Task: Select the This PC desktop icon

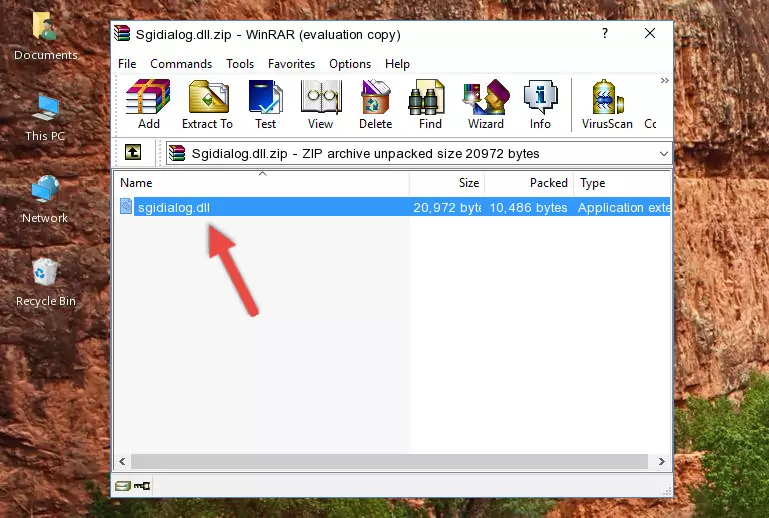Action: (x=45, y=118)
